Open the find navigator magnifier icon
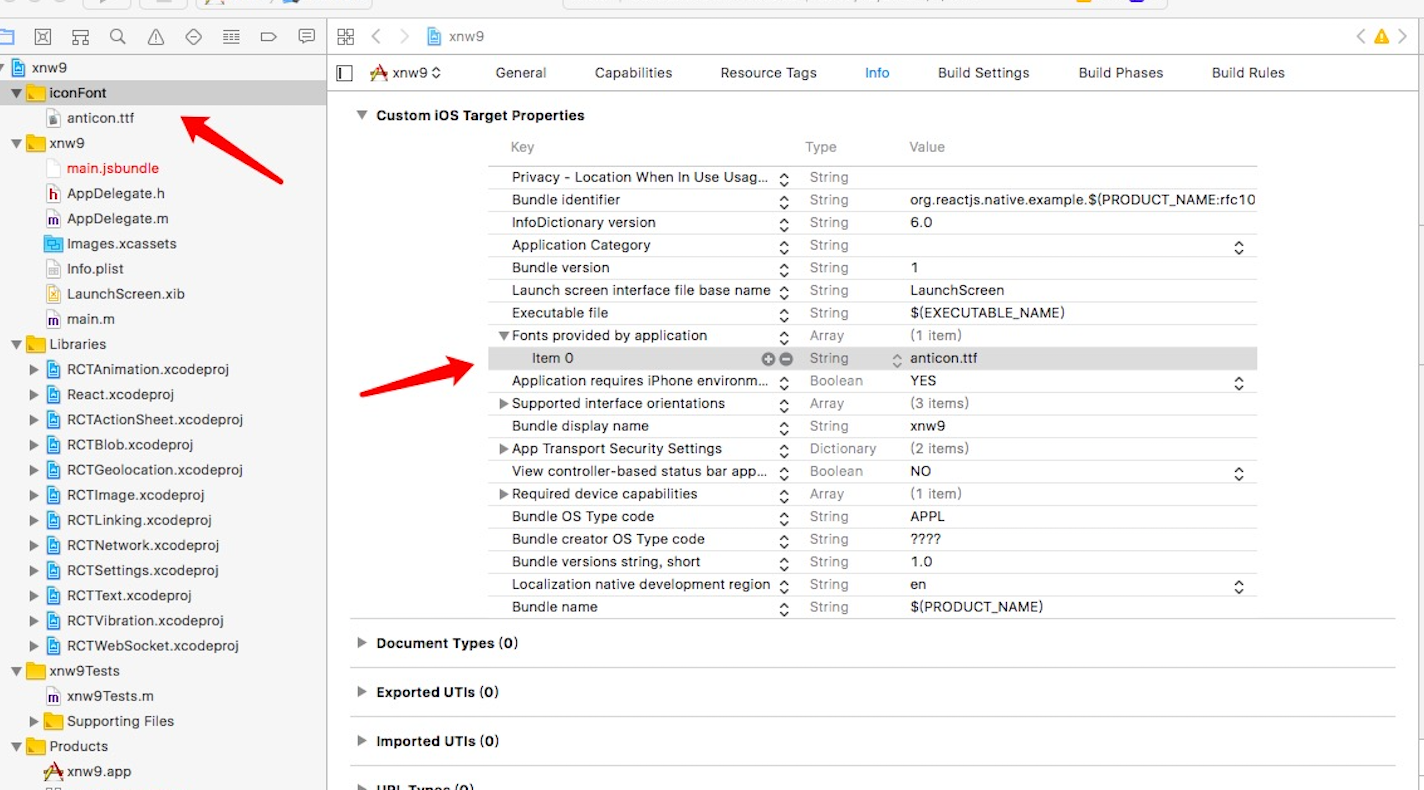1424x790 pixels. [118, 37]
